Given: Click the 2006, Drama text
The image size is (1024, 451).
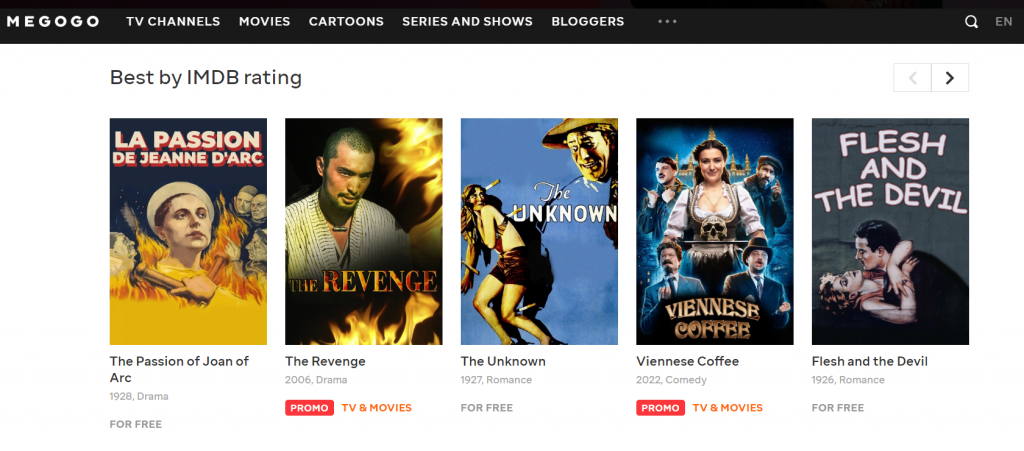Looking at the screenshot, I should coord(316,380).
